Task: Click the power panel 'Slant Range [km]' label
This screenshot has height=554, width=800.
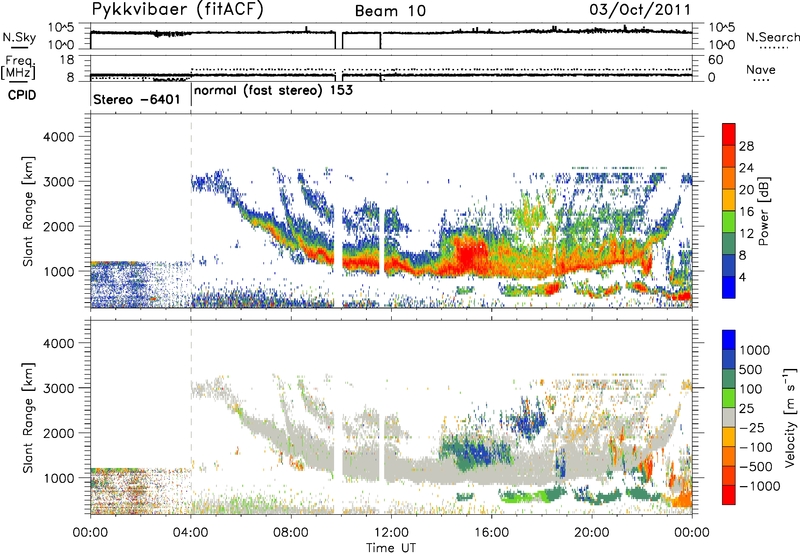Action: (x=28, y=211)
